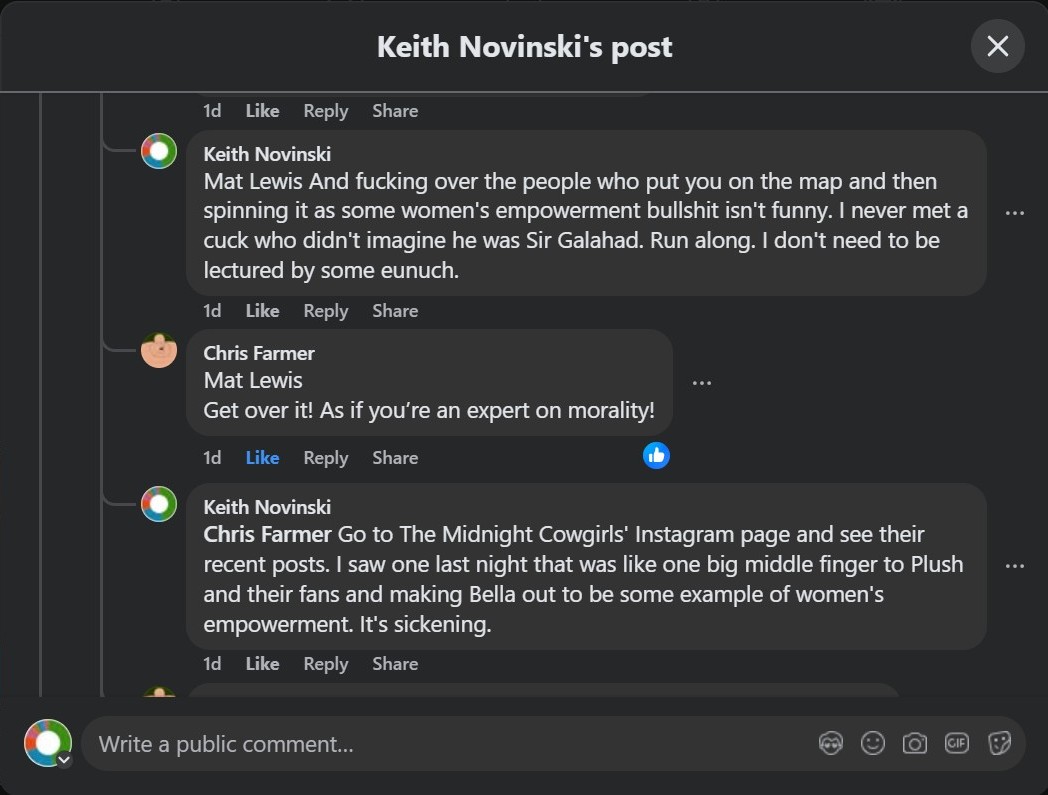Open Keith Novinski's name on the Instagram comment

[267, 507]
